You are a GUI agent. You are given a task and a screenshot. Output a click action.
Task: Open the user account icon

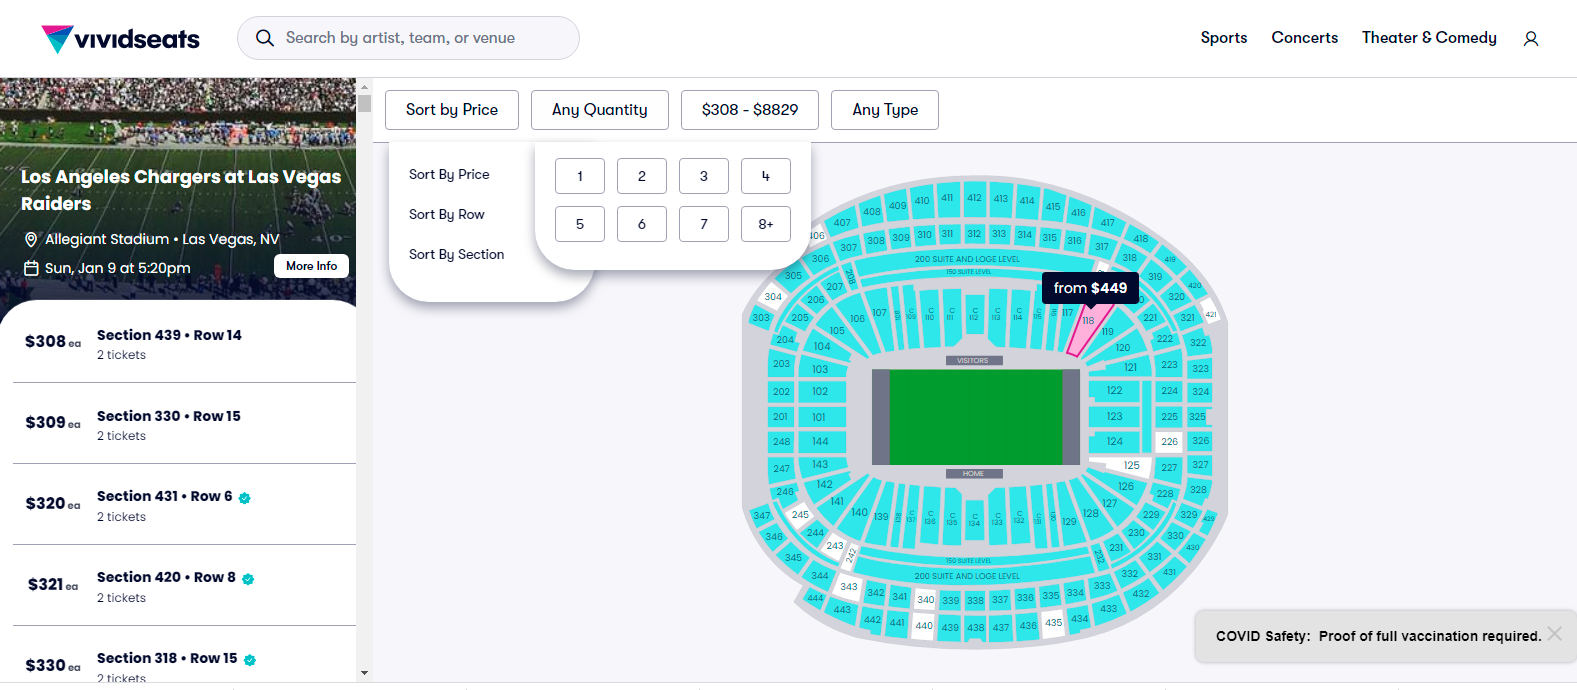tap(1530, 39)
